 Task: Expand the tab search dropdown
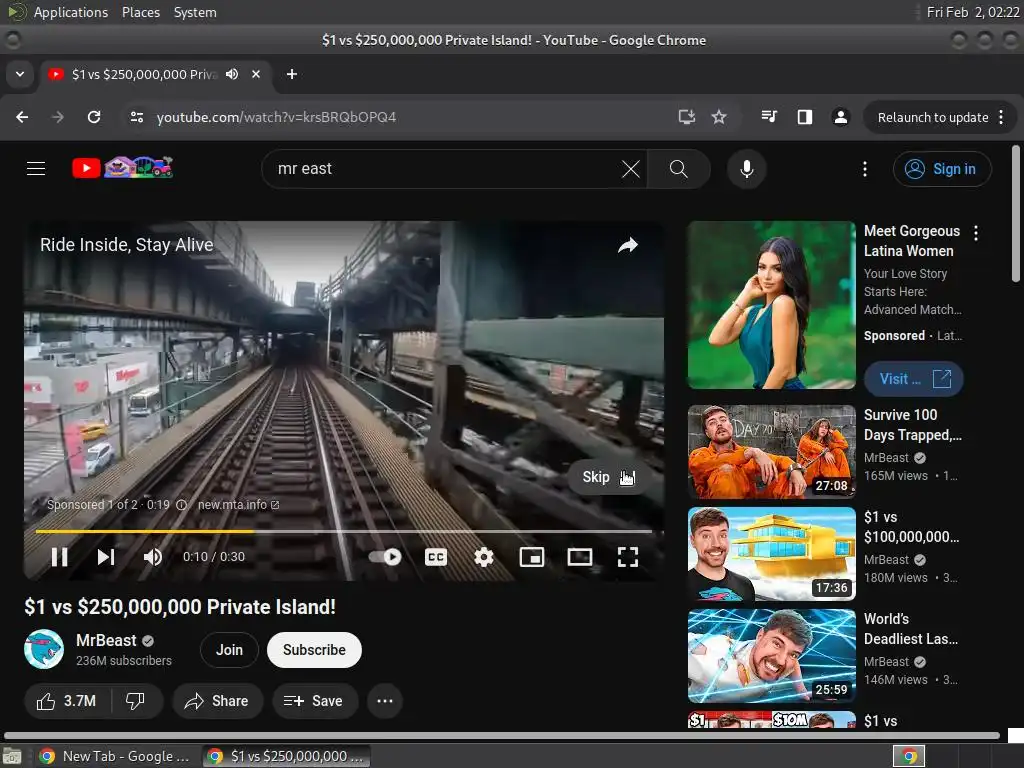tap(20, 74)
